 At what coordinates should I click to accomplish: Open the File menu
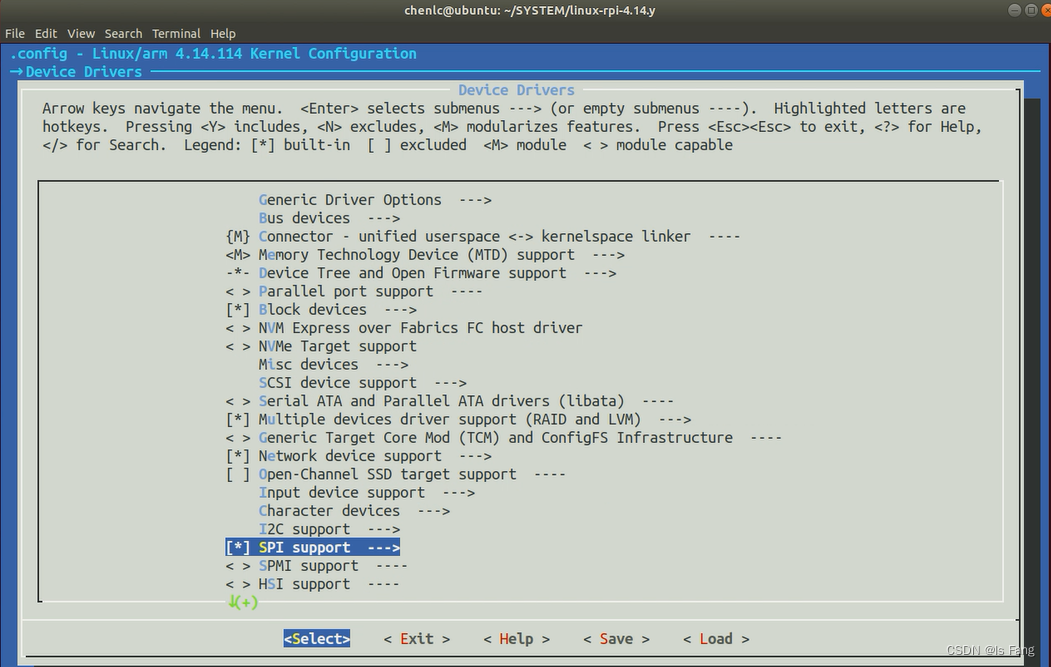[x=15, y=34]
